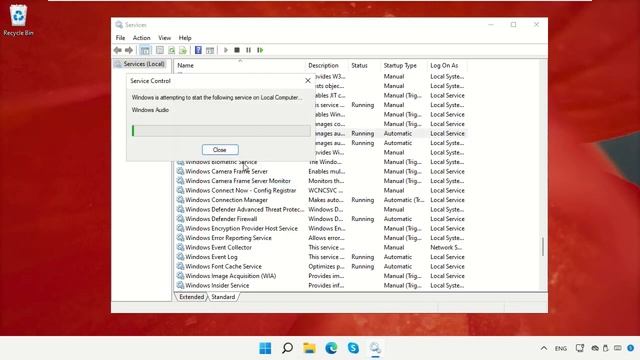Open the View menu
This screenshot has height=360, width=640.
(164, 38)
